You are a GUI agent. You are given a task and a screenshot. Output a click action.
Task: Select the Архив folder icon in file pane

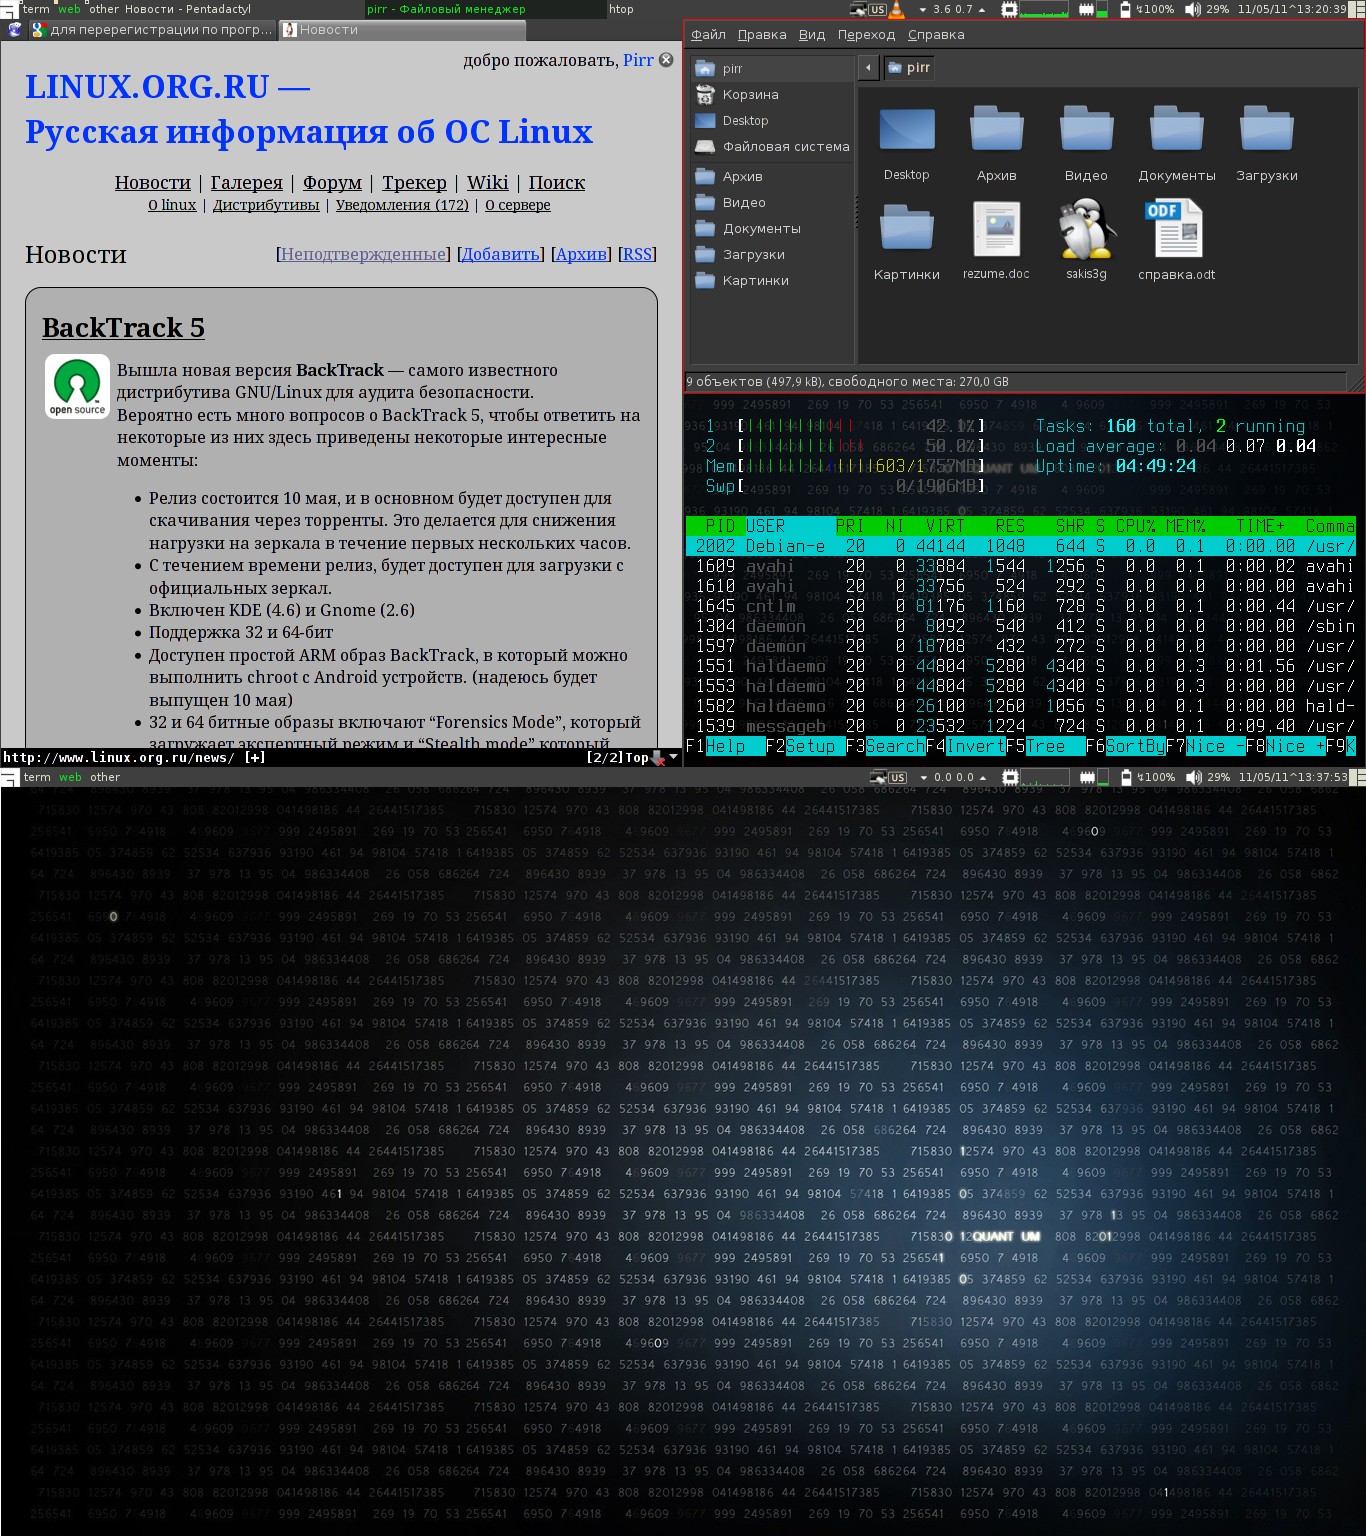tap(997, 130)
